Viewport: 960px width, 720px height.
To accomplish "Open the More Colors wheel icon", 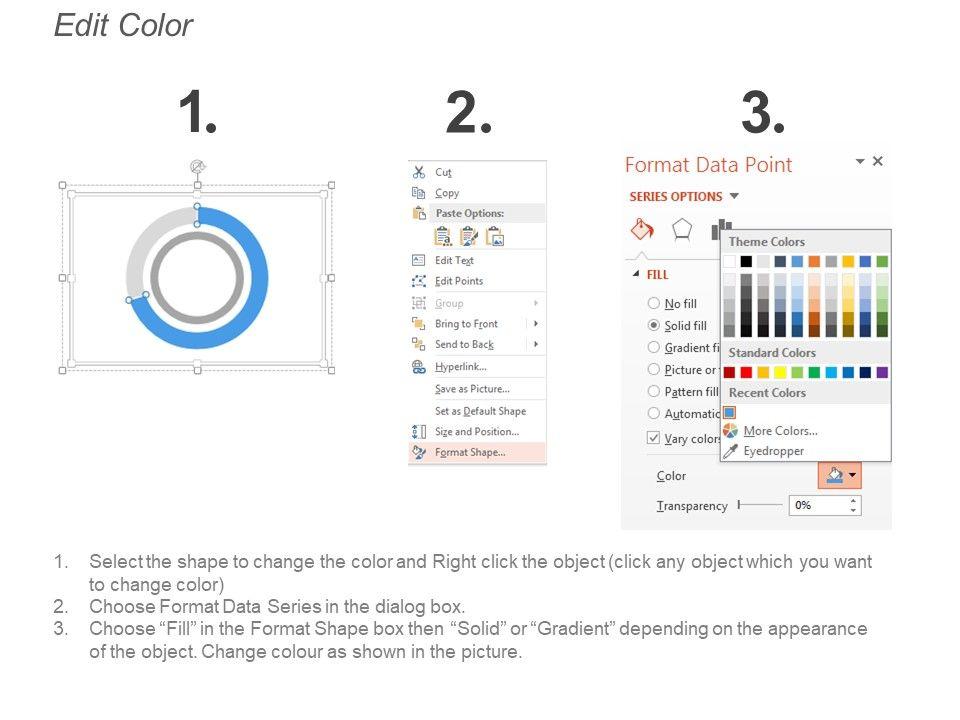I will (730, 431).
